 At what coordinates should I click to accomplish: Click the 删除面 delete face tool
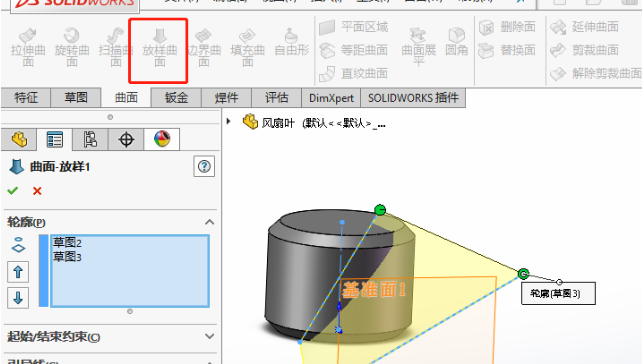[x=507, y=27]
